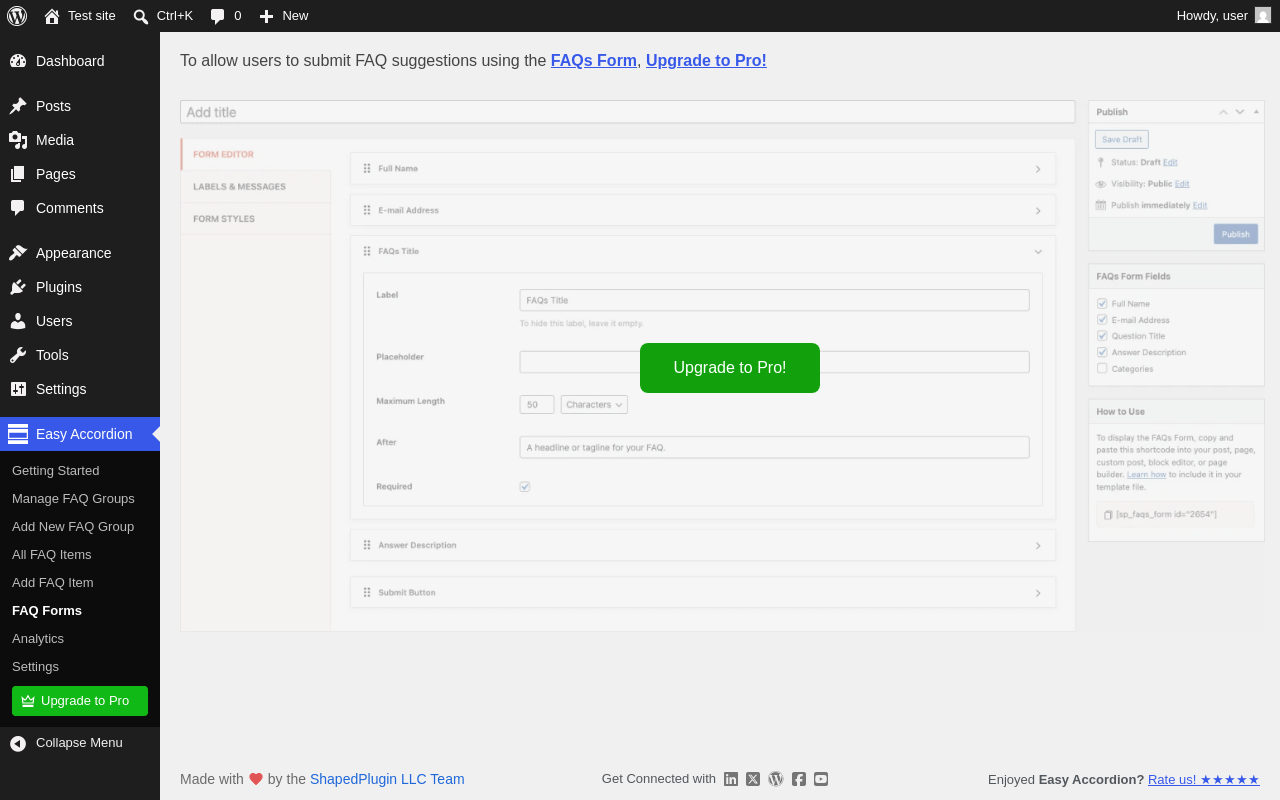Viewport: 1280px width, 800px height.
Task: Expand the E-mail Address field row chevron
Action: tap(1038, 211)
